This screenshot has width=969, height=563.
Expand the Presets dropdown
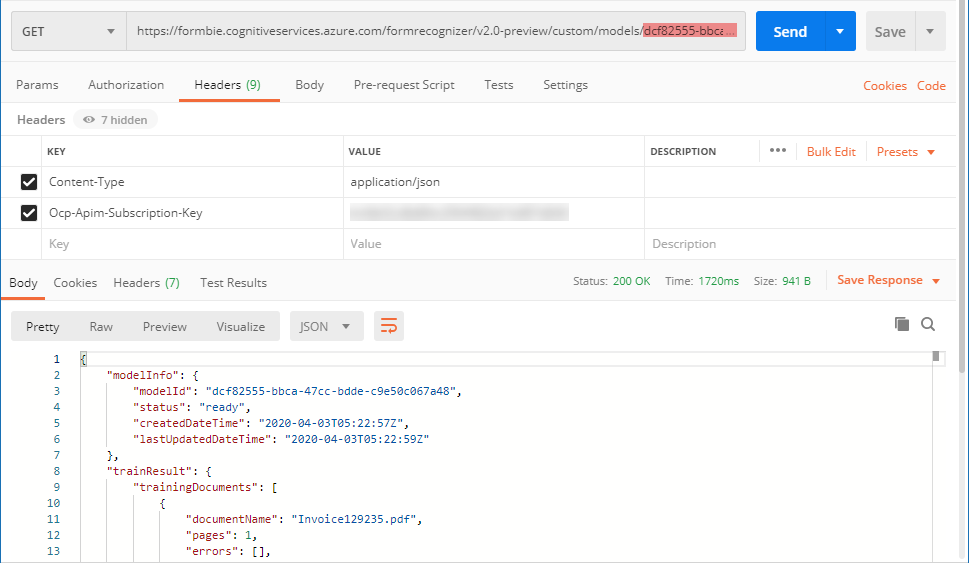(906, 152)
